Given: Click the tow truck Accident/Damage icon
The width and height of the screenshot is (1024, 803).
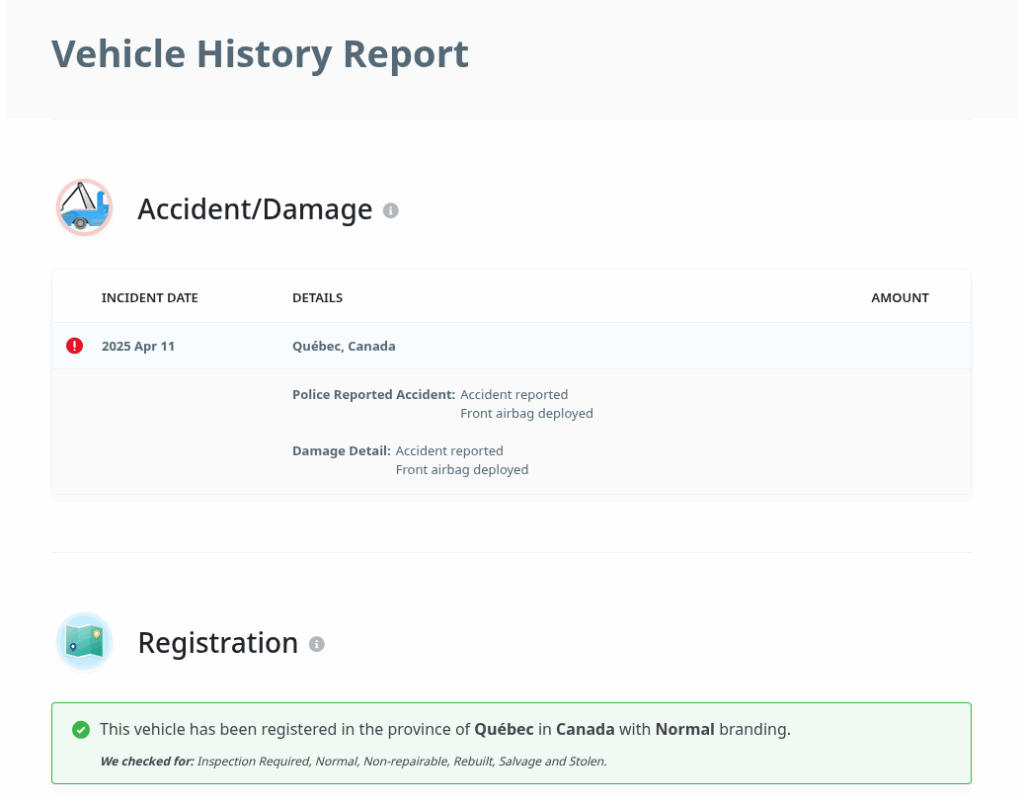Looking at the screenshot, I should [84, 208].
